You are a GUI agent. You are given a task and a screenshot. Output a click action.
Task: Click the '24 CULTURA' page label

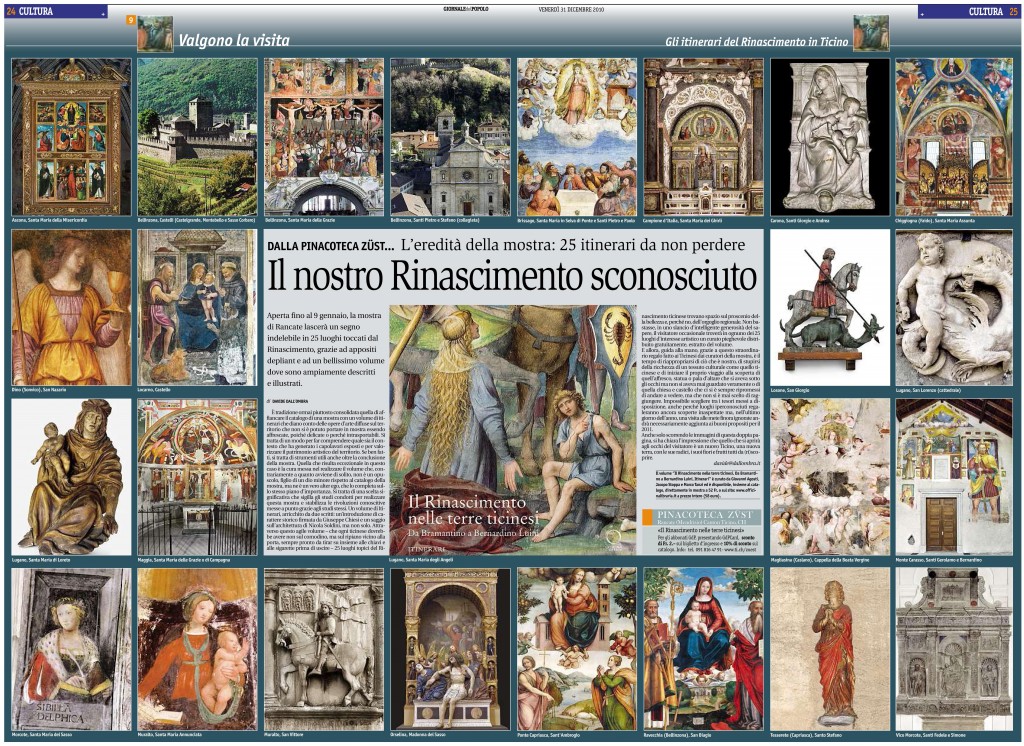click(30, 11)
